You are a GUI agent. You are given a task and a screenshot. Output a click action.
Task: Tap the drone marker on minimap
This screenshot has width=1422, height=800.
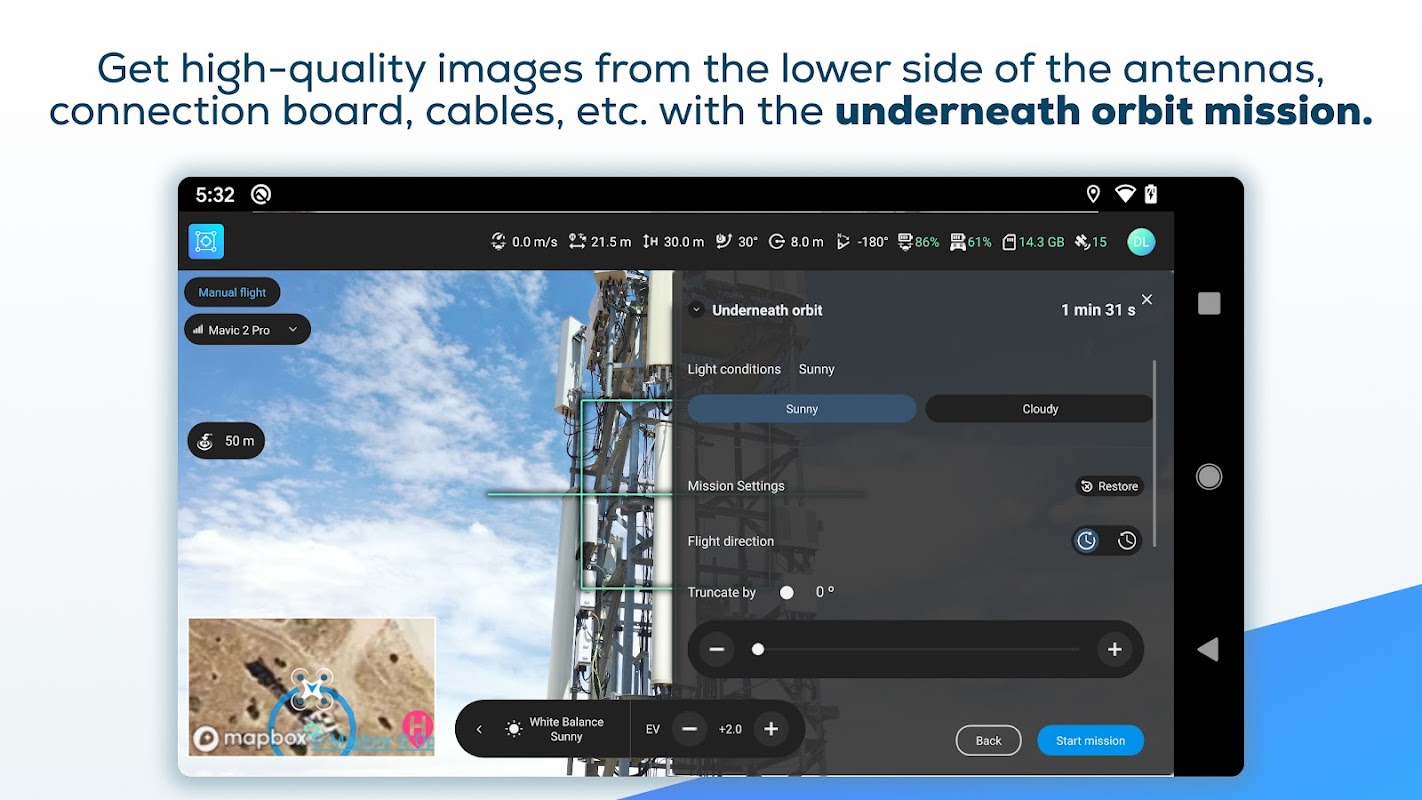312,689
